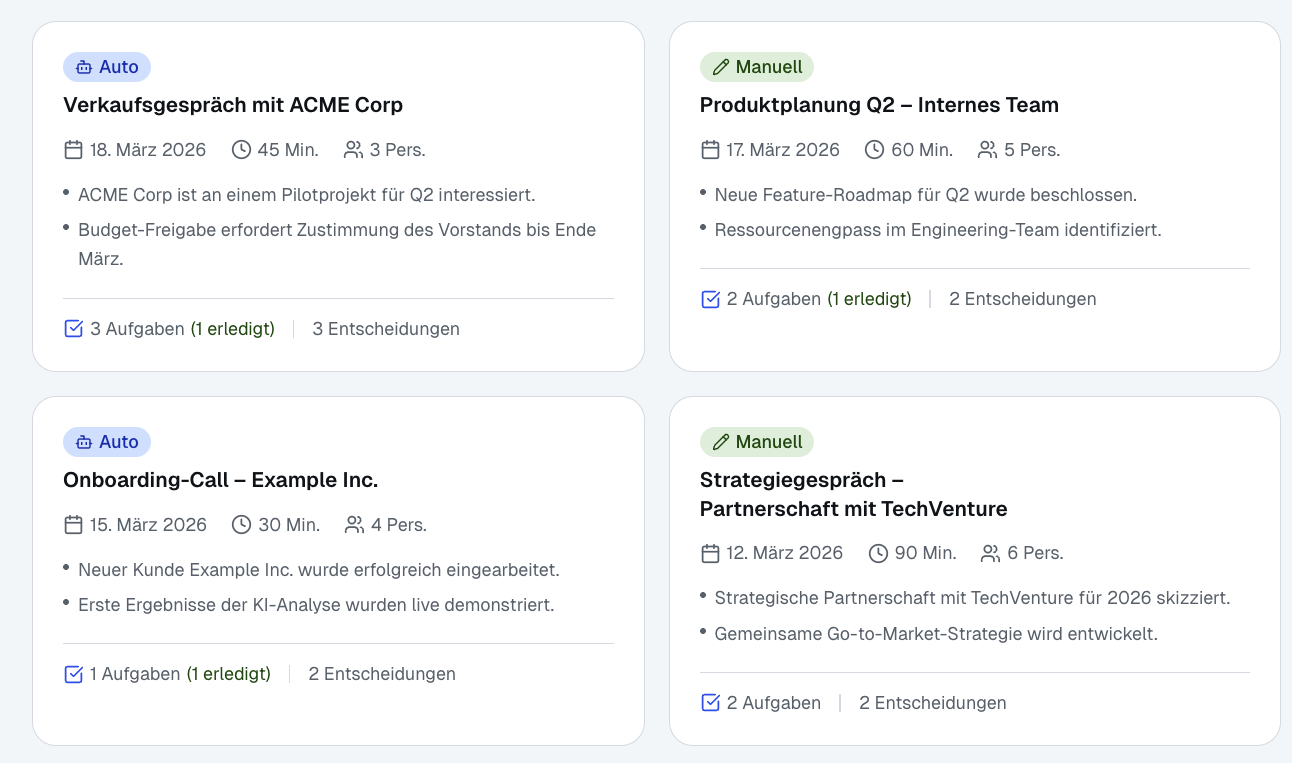
Task: Click the people icon next to 3 Pers.
Action: click(x=352, y=149)
